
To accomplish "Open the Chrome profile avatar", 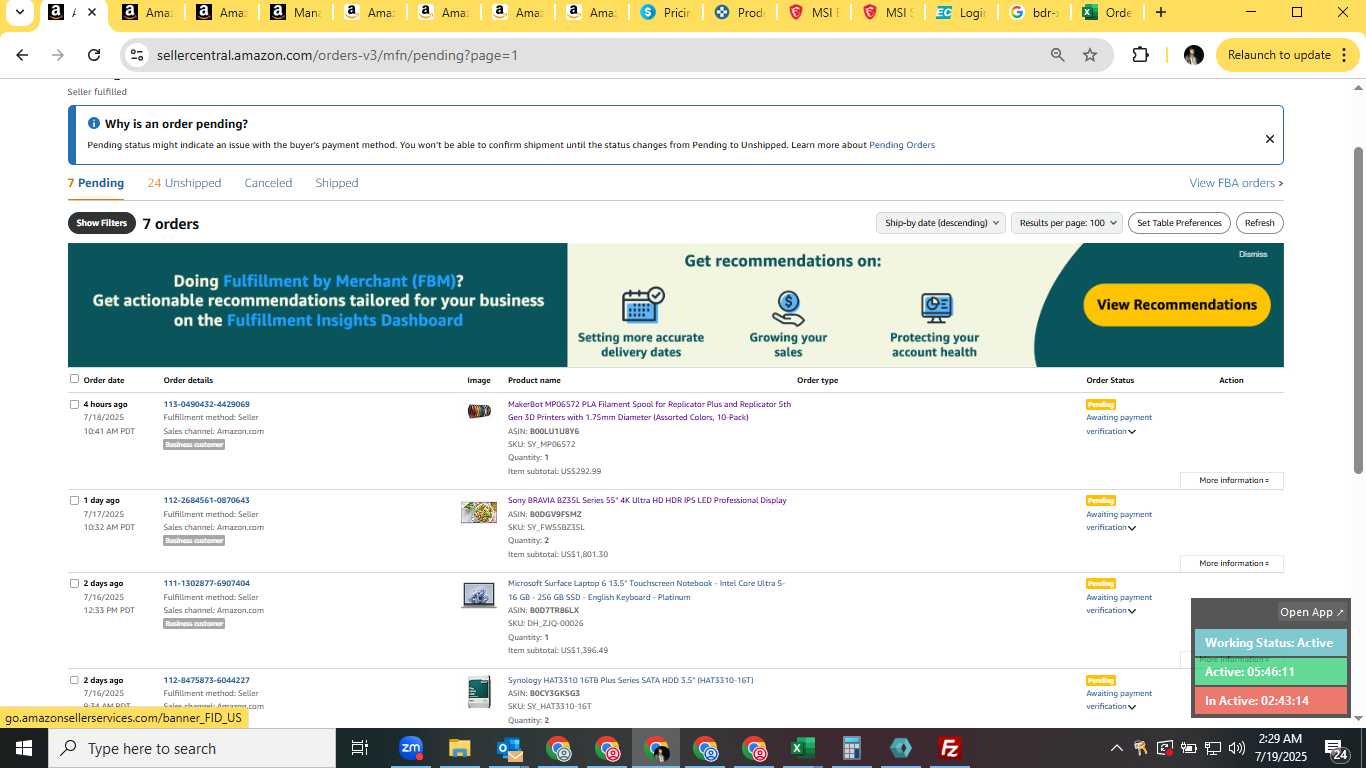I will coord(1193,55).
